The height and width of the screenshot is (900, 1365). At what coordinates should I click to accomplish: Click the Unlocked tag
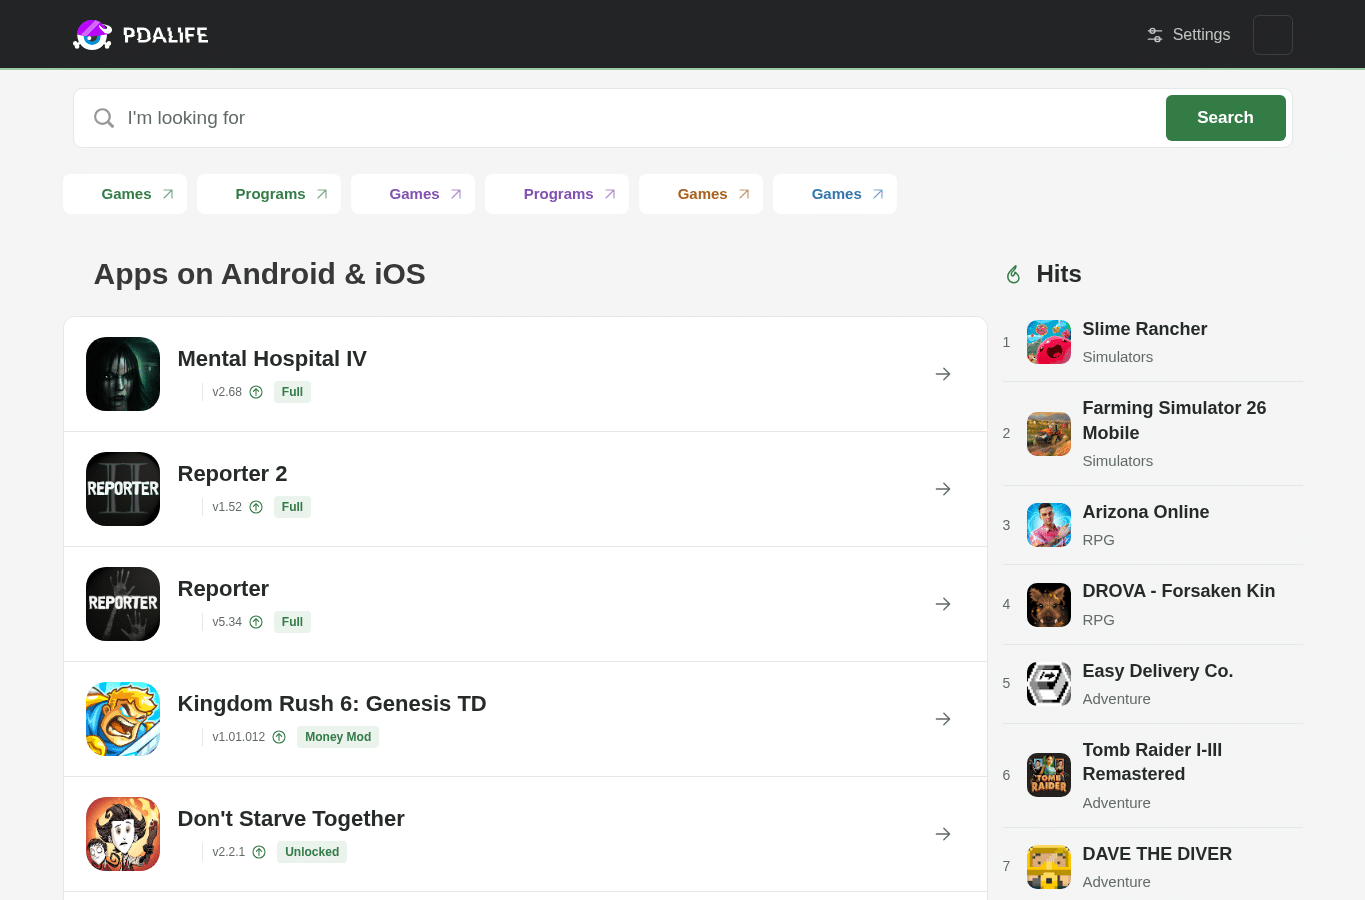pos(312,852)
